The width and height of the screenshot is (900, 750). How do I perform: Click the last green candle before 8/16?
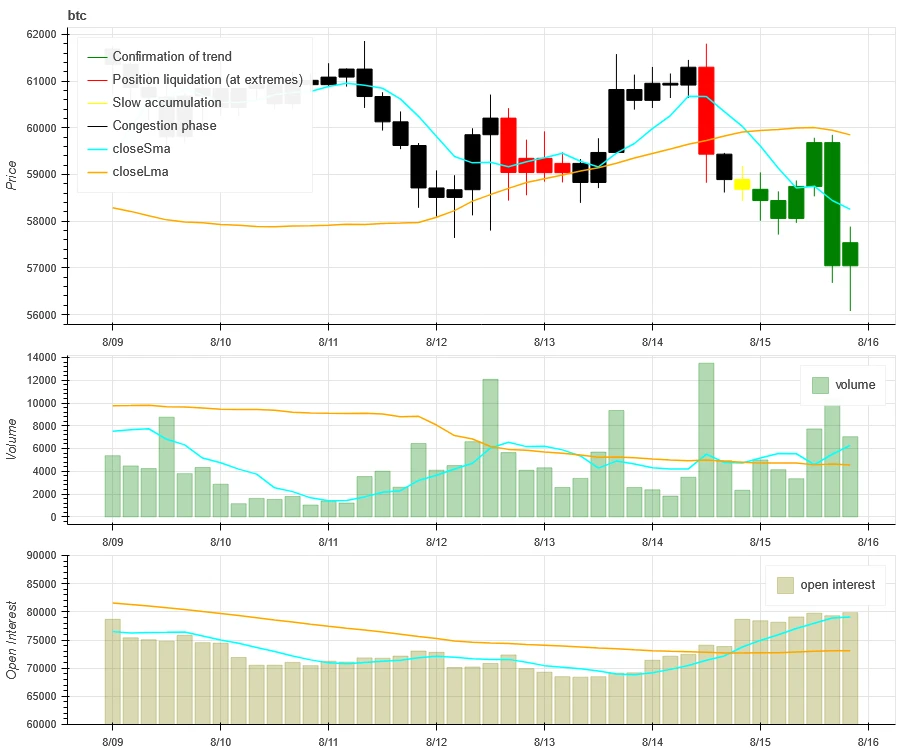point(849,254)
